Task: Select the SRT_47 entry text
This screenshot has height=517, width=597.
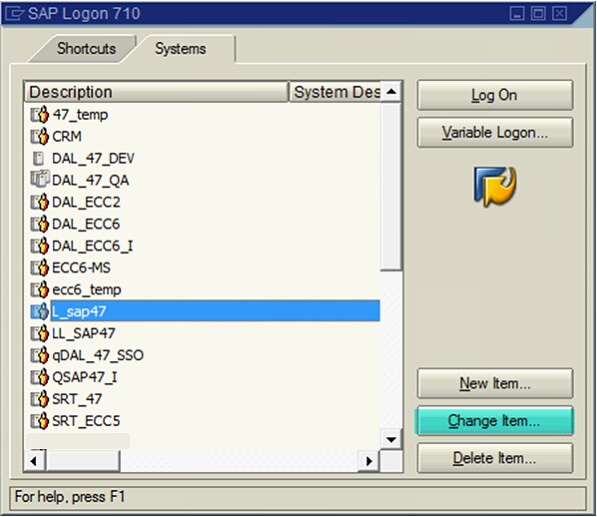Action: pos(77,399)
